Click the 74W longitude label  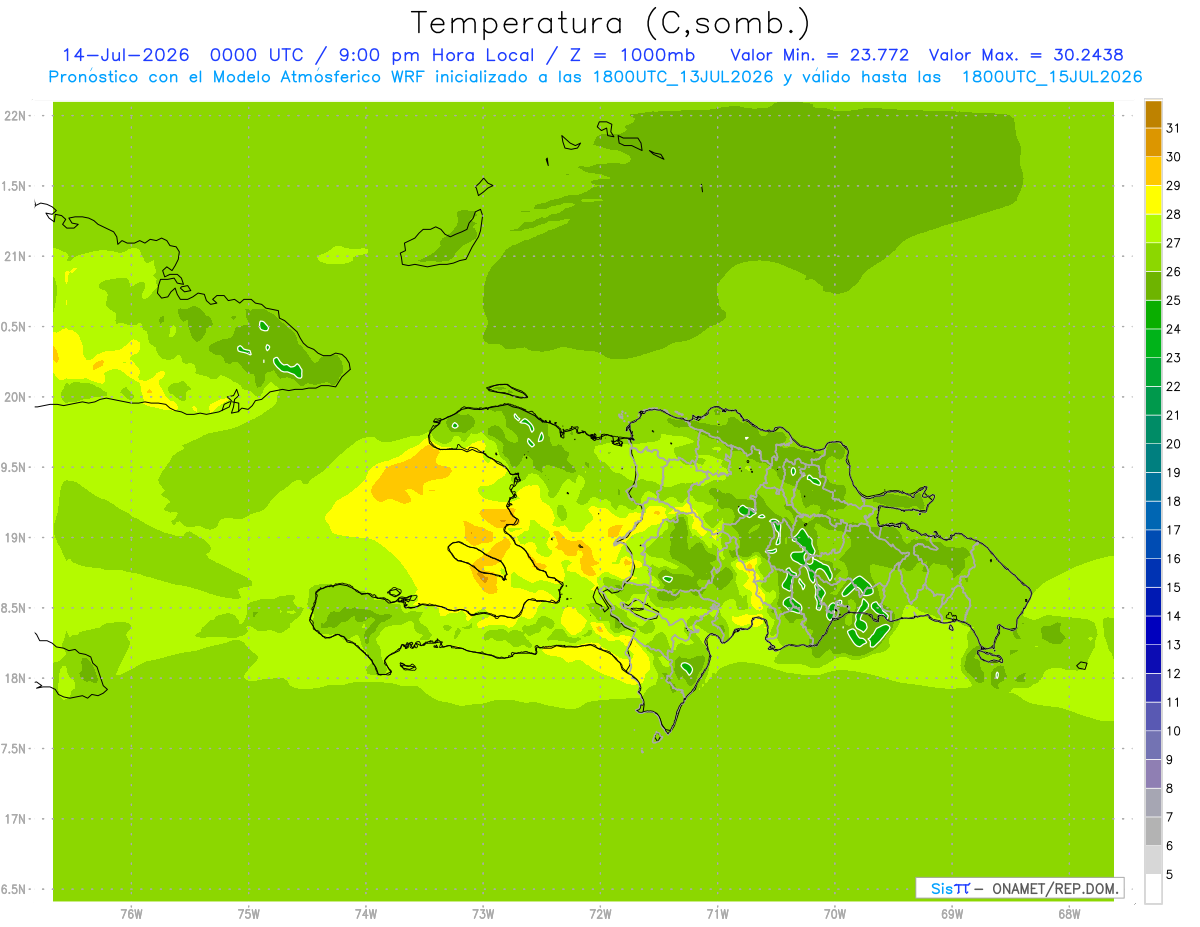pos(366,913)
